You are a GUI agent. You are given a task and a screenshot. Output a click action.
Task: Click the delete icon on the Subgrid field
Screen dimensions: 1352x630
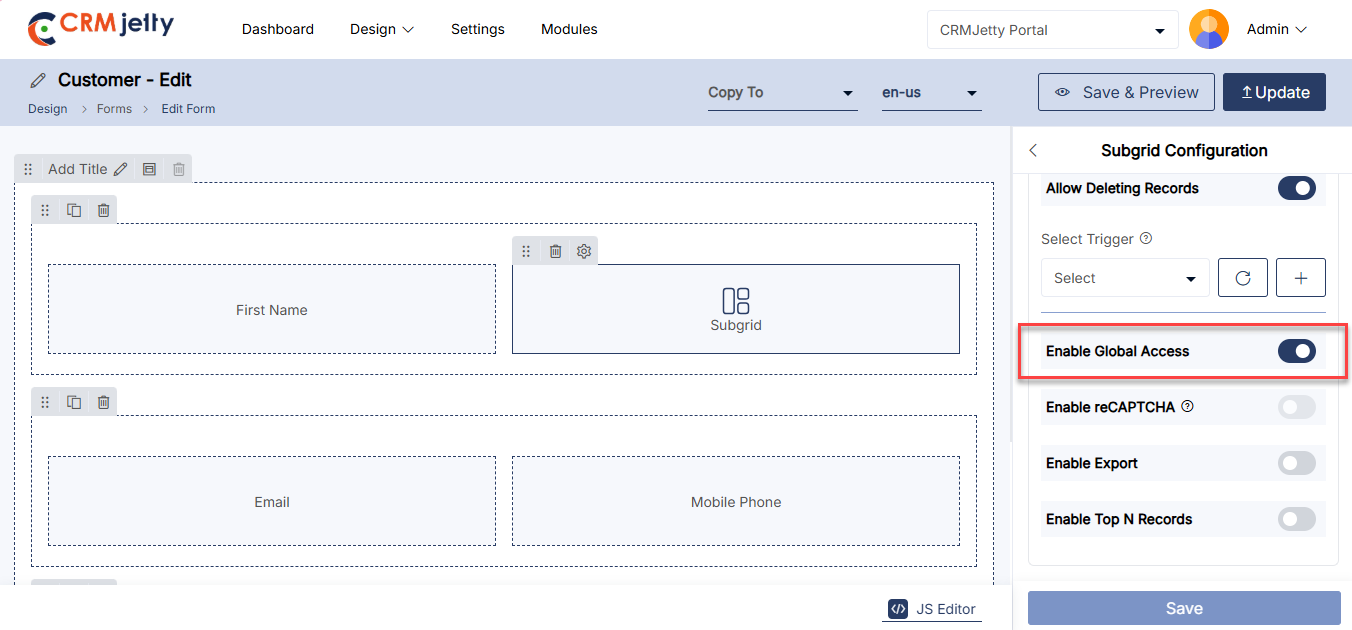(555, 251)
